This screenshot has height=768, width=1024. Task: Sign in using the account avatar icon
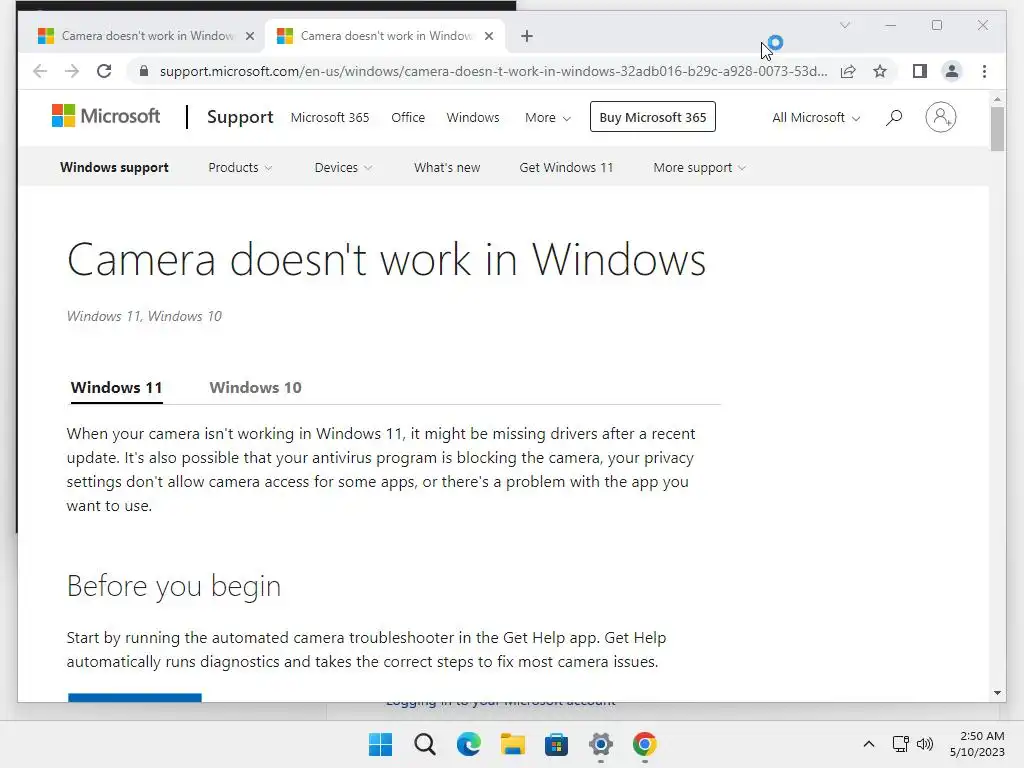[x=940, y=118]
